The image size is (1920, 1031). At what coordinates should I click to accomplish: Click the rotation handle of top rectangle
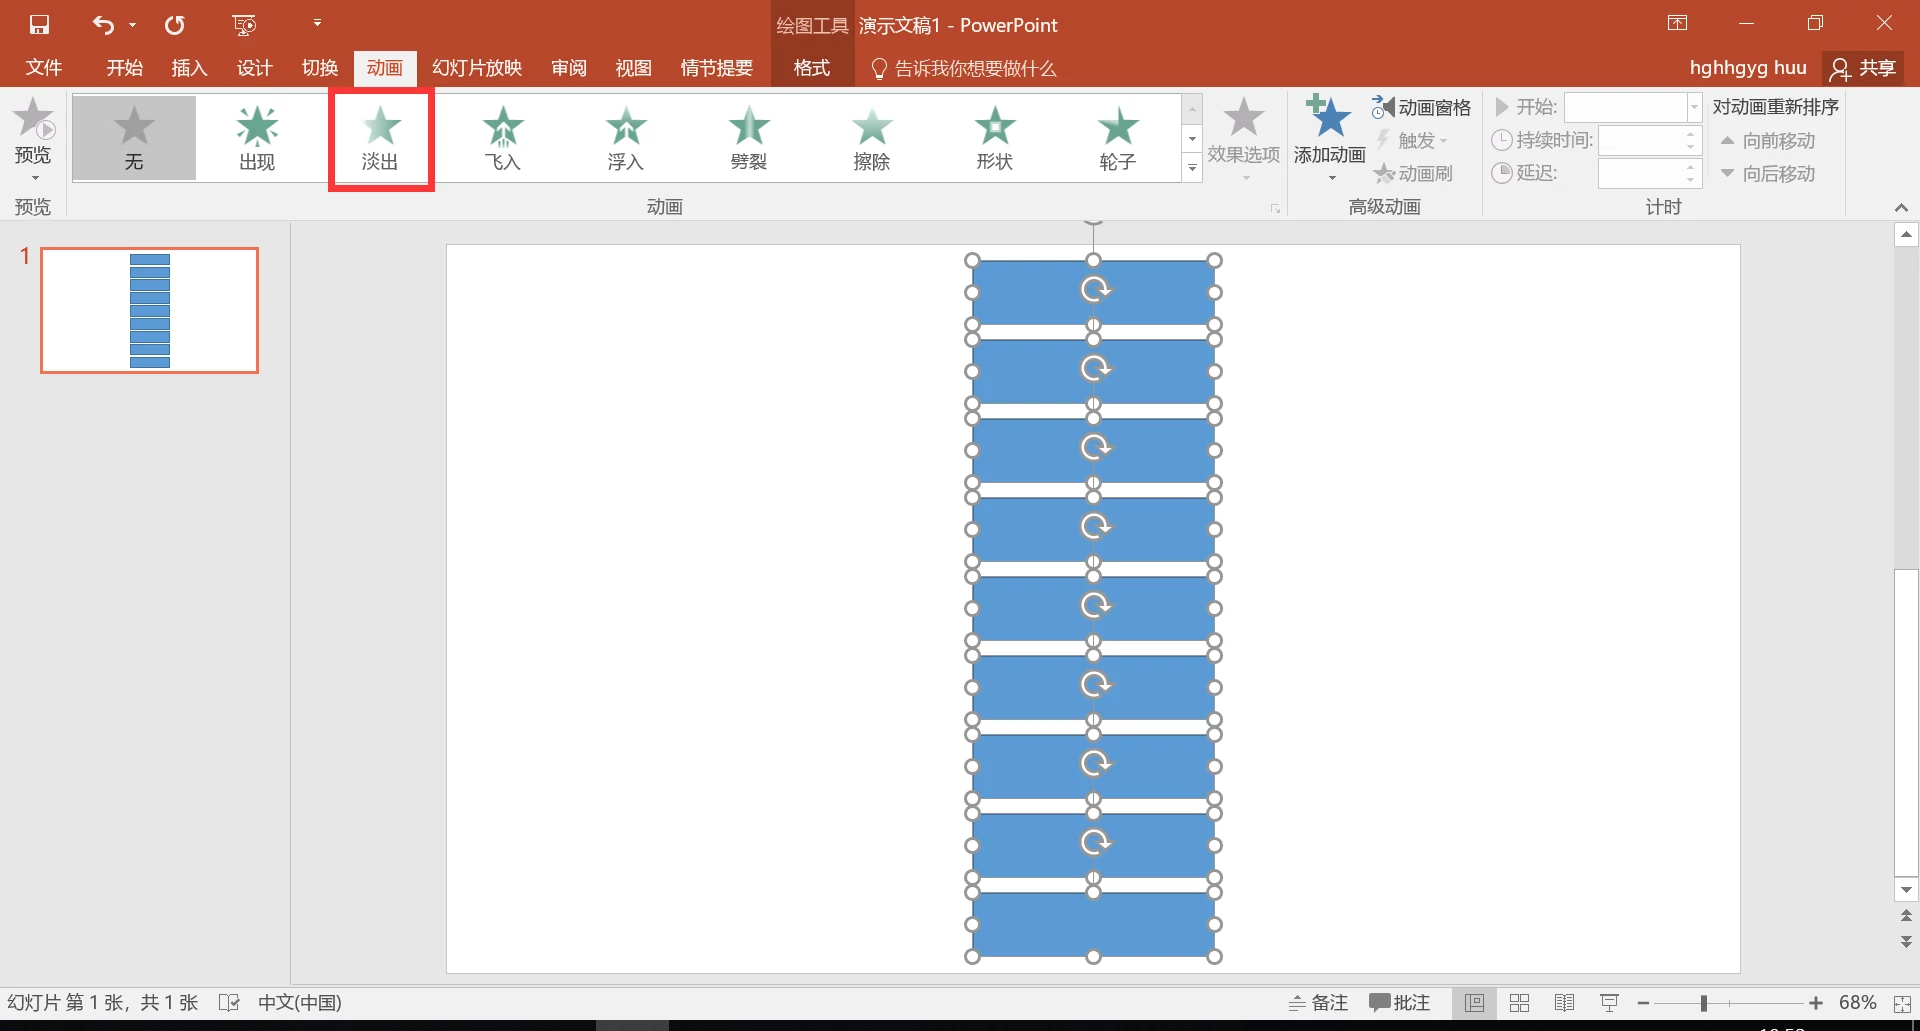(1093, 221)
